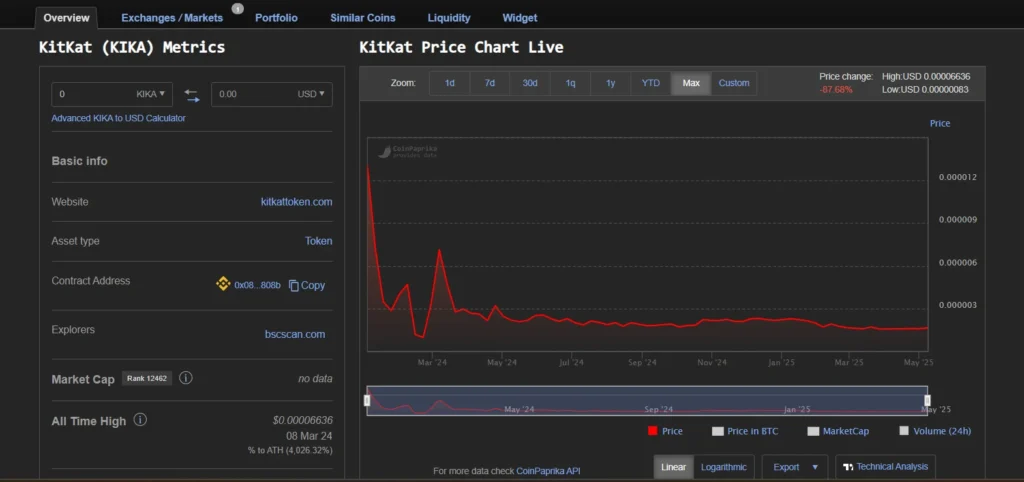1024x482 pixels.
Task: Set chart zoom to 1y
Action: tap(611, 83)
